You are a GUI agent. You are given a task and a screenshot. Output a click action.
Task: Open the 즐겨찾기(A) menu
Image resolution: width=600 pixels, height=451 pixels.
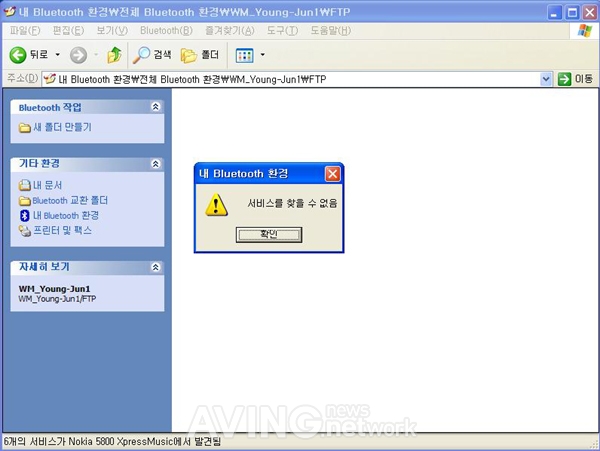point(230,31)
